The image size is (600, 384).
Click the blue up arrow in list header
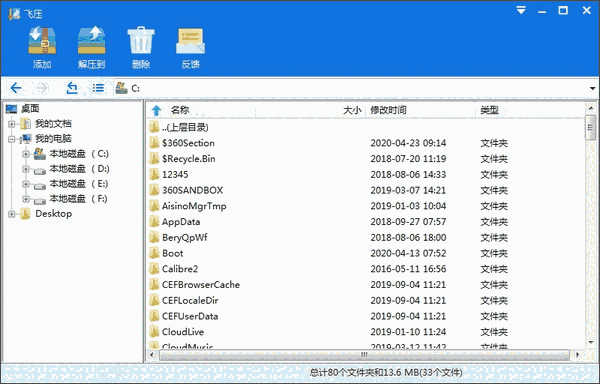click(x=156, y=111)
